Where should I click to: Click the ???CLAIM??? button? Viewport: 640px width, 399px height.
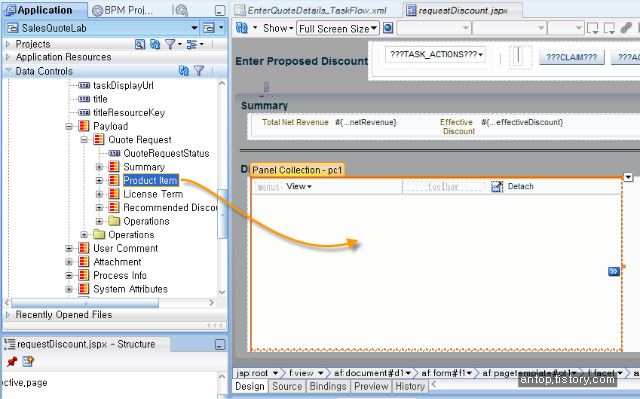point(571,57)
